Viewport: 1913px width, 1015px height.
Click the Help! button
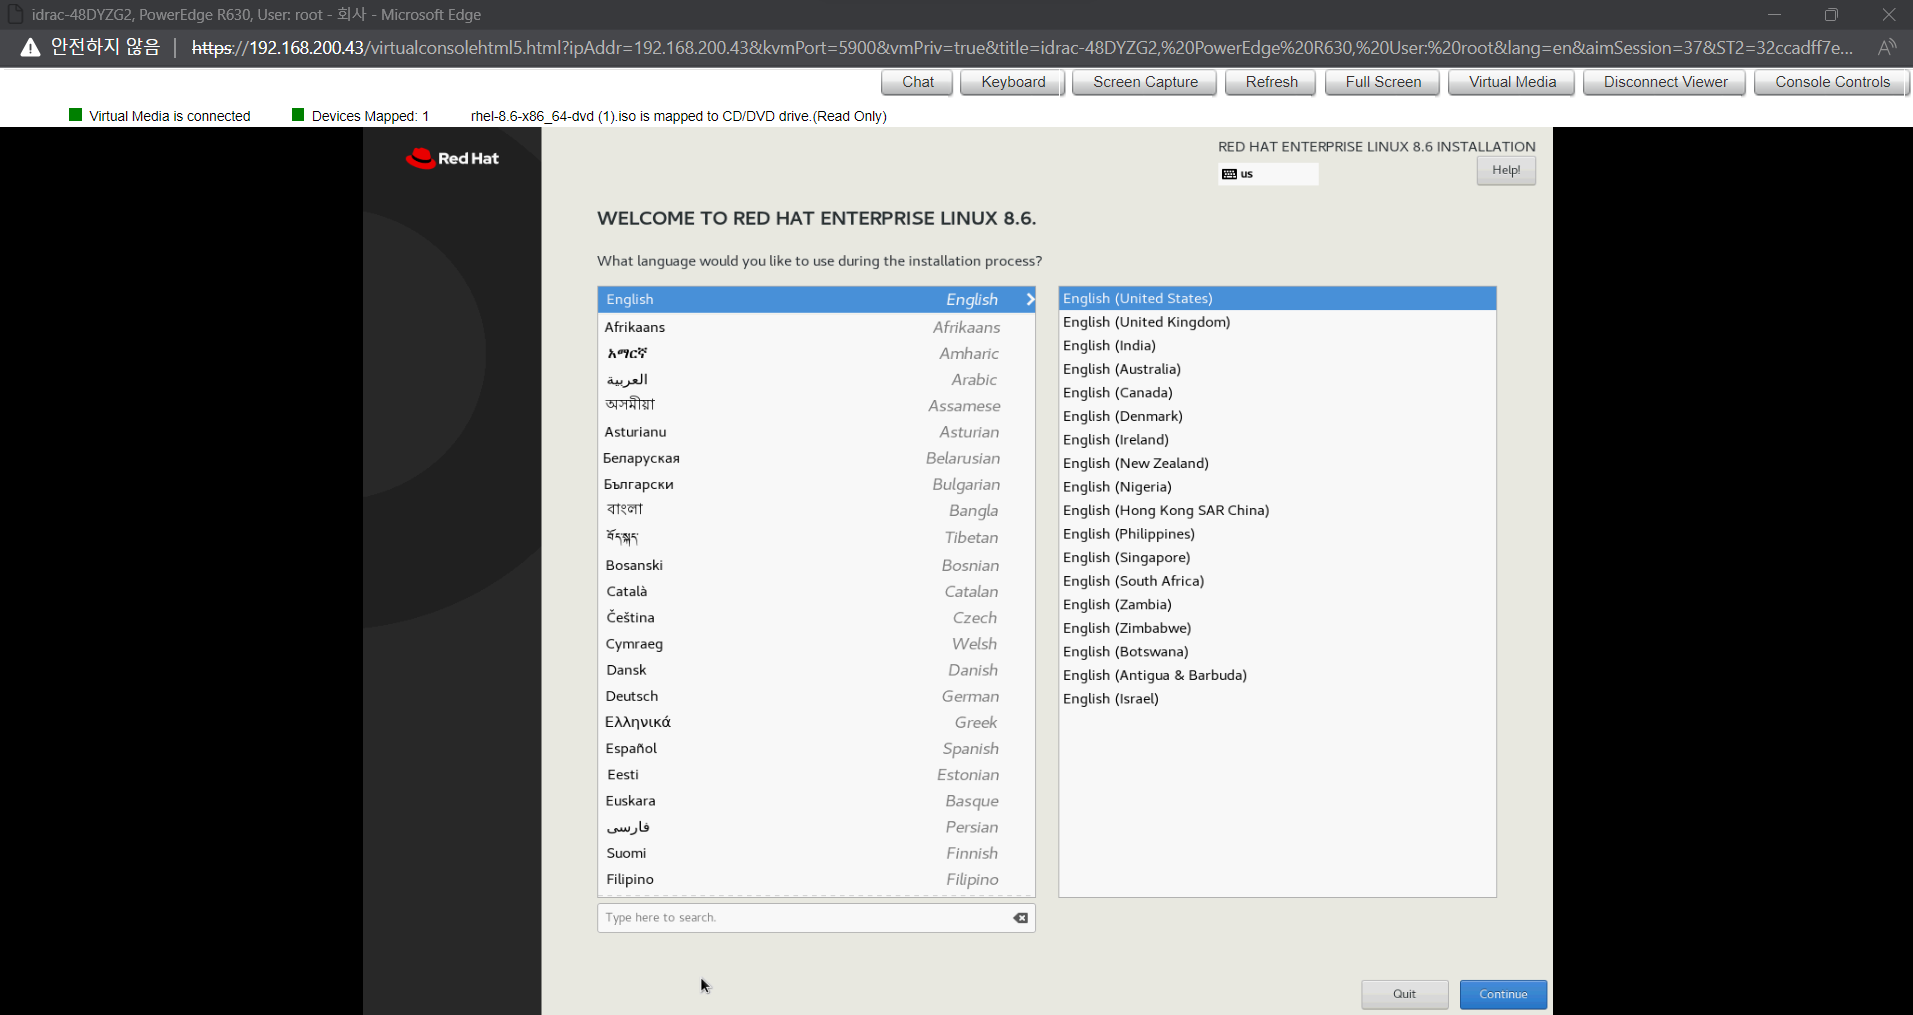(x=1506, y=171)
